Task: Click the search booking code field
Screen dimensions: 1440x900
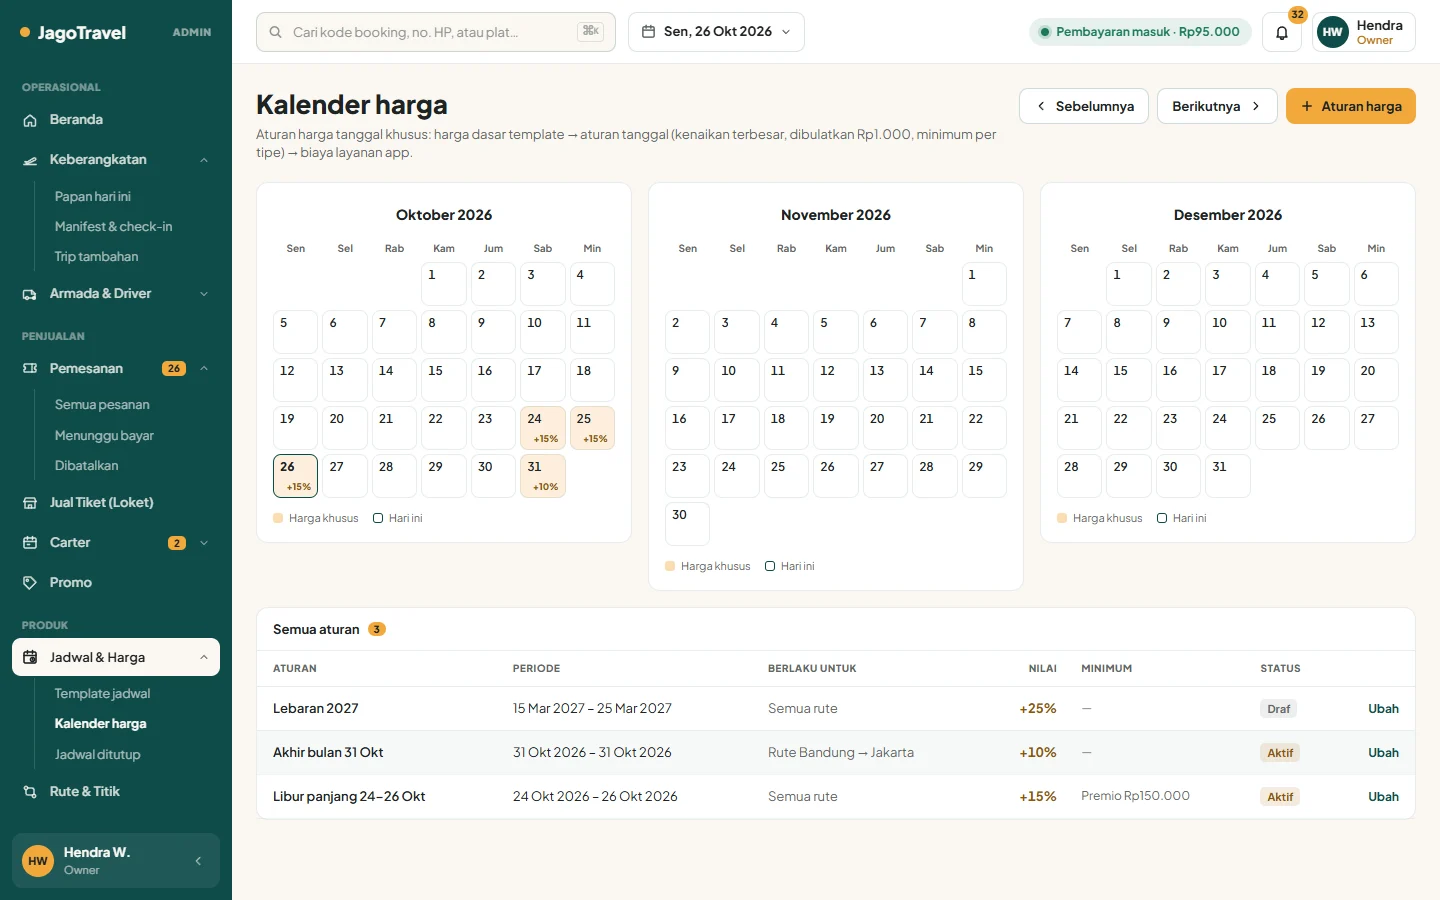Action: click(x=436, y=32)
